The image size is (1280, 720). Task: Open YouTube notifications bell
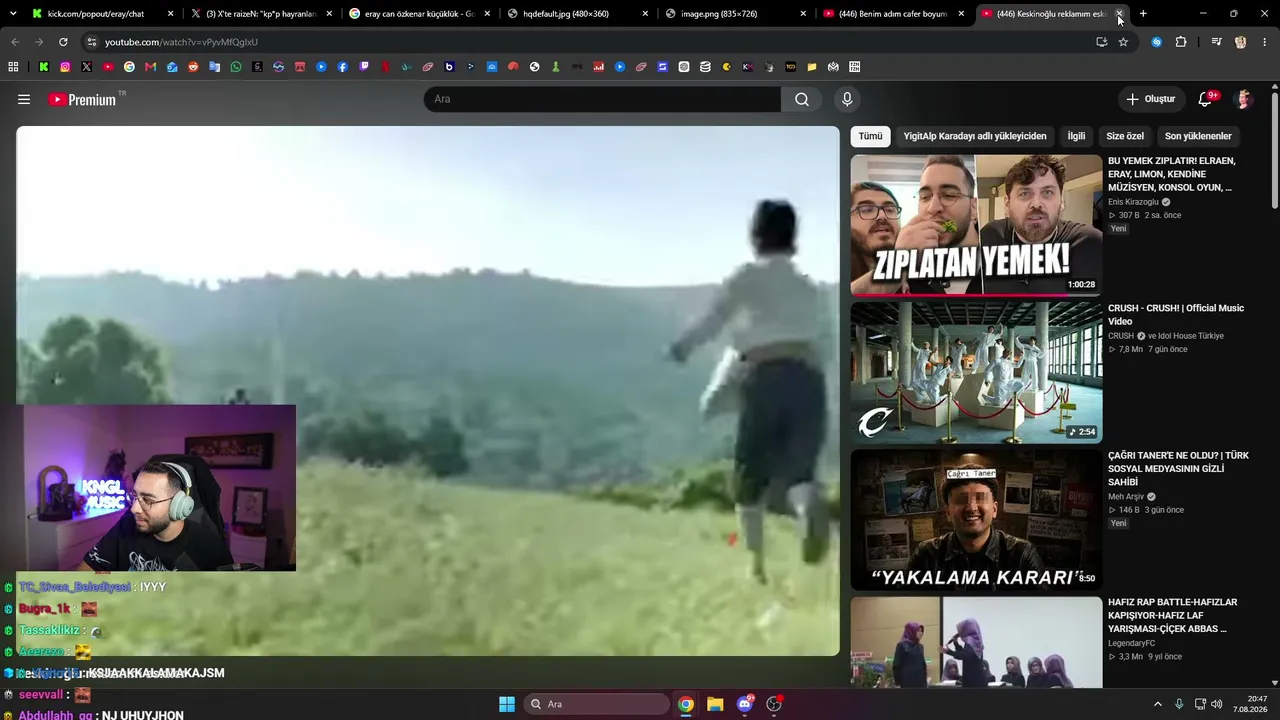click(x=1206, y=99)
